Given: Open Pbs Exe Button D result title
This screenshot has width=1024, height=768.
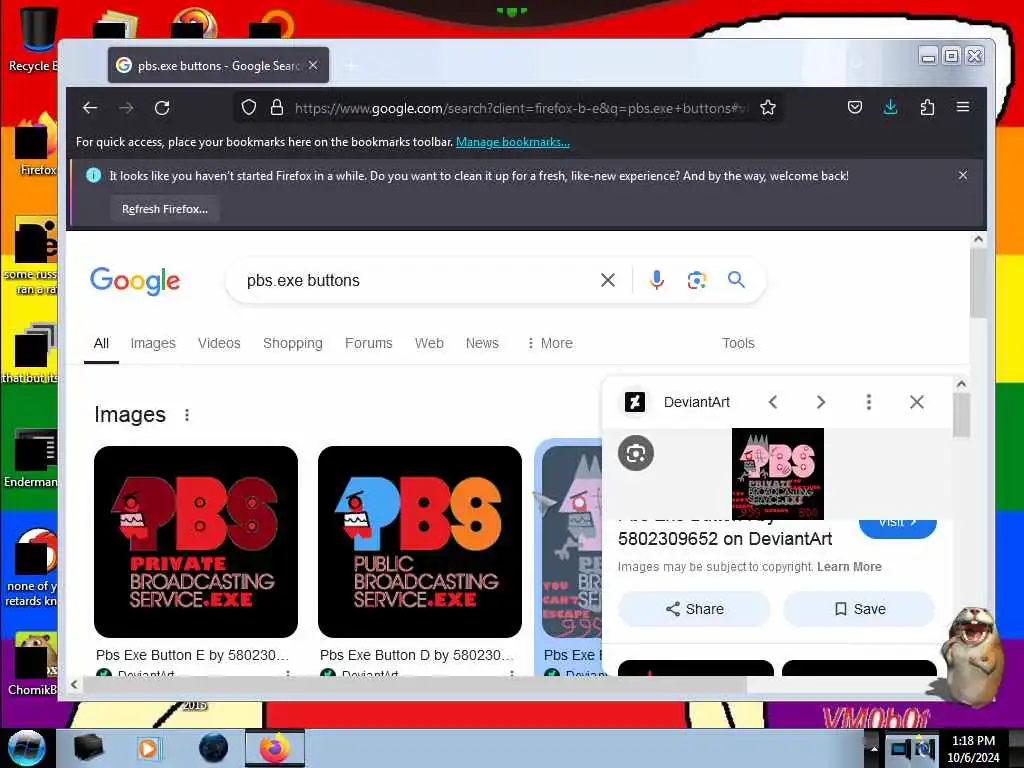Looking at the screenshot, I should point(417,655).
